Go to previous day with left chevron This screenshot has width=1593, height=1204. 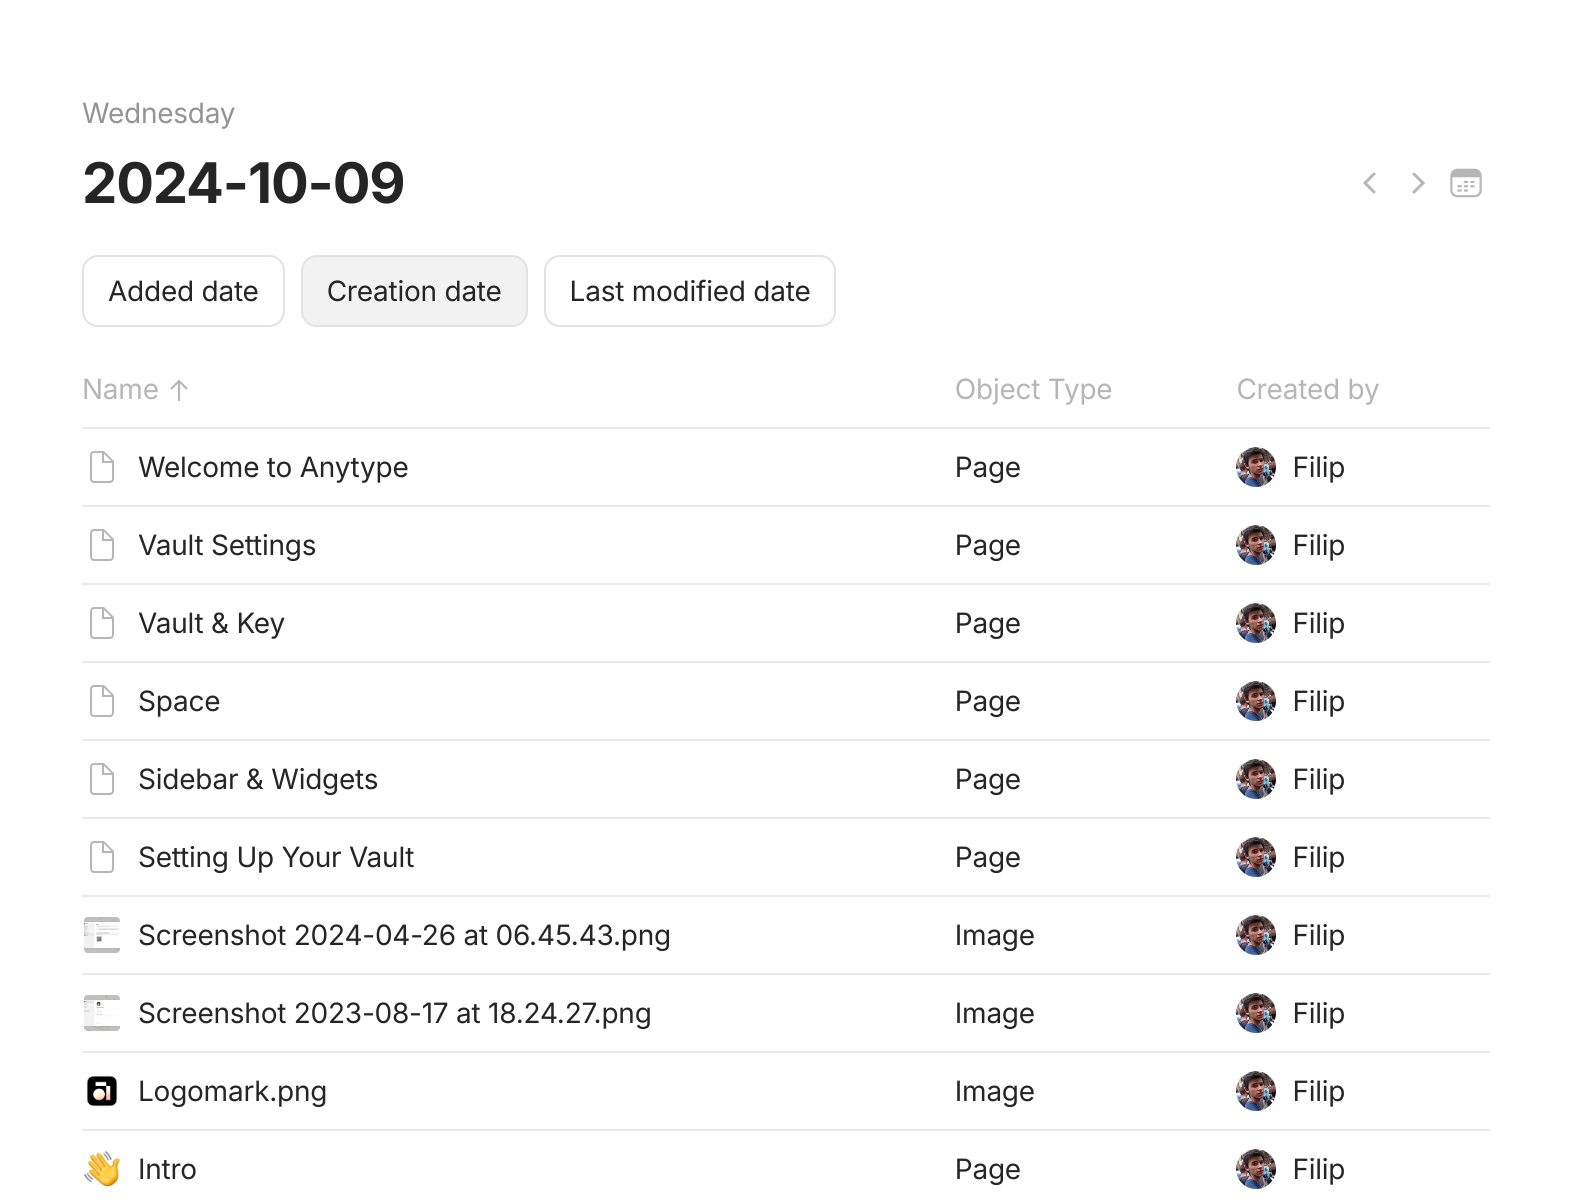[x=1370, y=184]
